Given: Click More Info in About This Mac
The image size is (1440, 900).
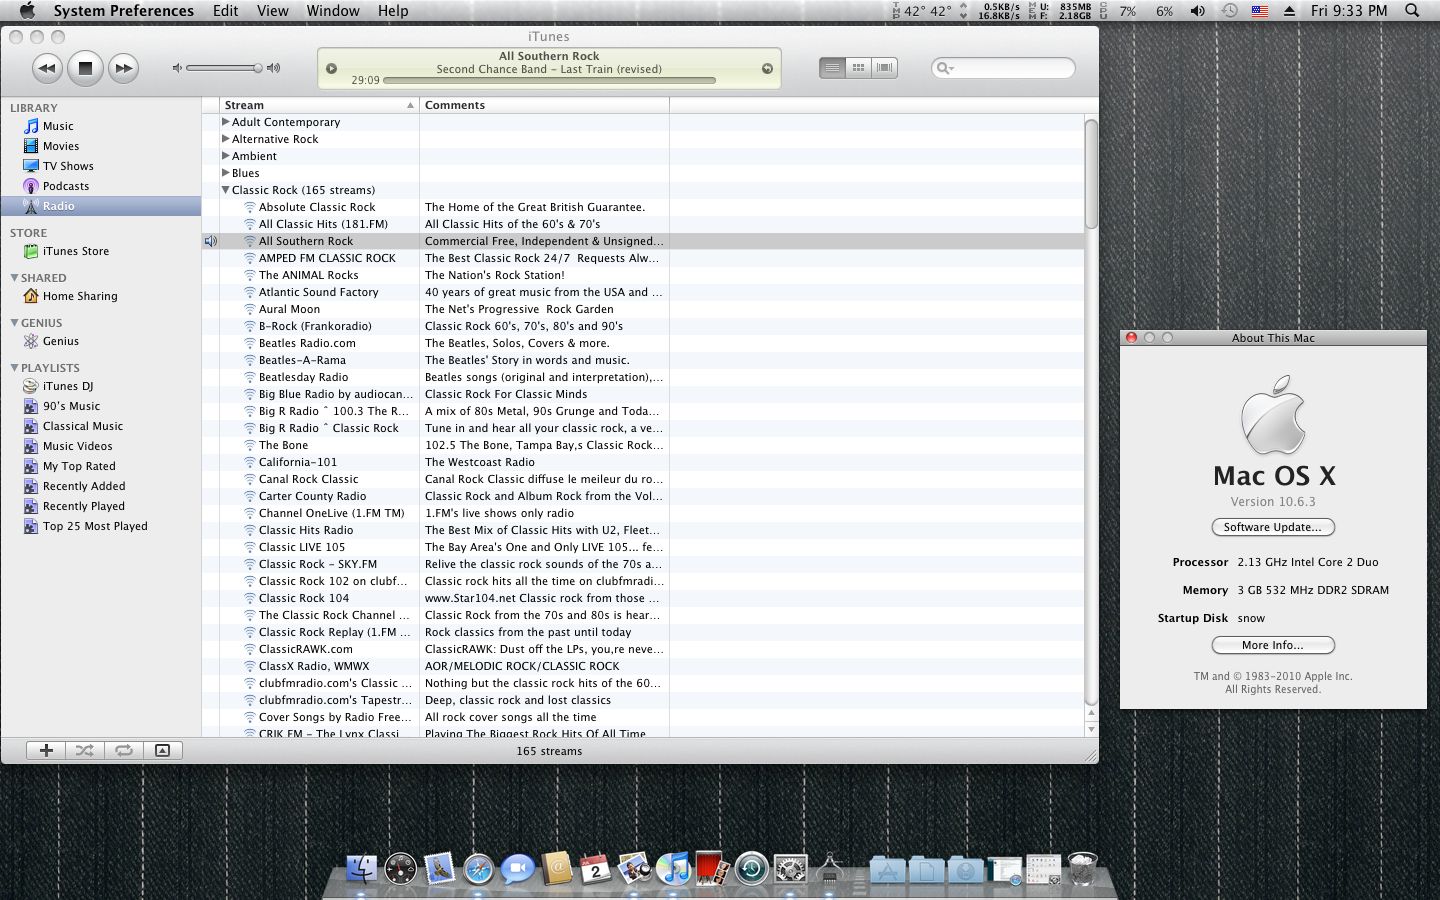Looking at the screenshot, I should [1273, 645].
